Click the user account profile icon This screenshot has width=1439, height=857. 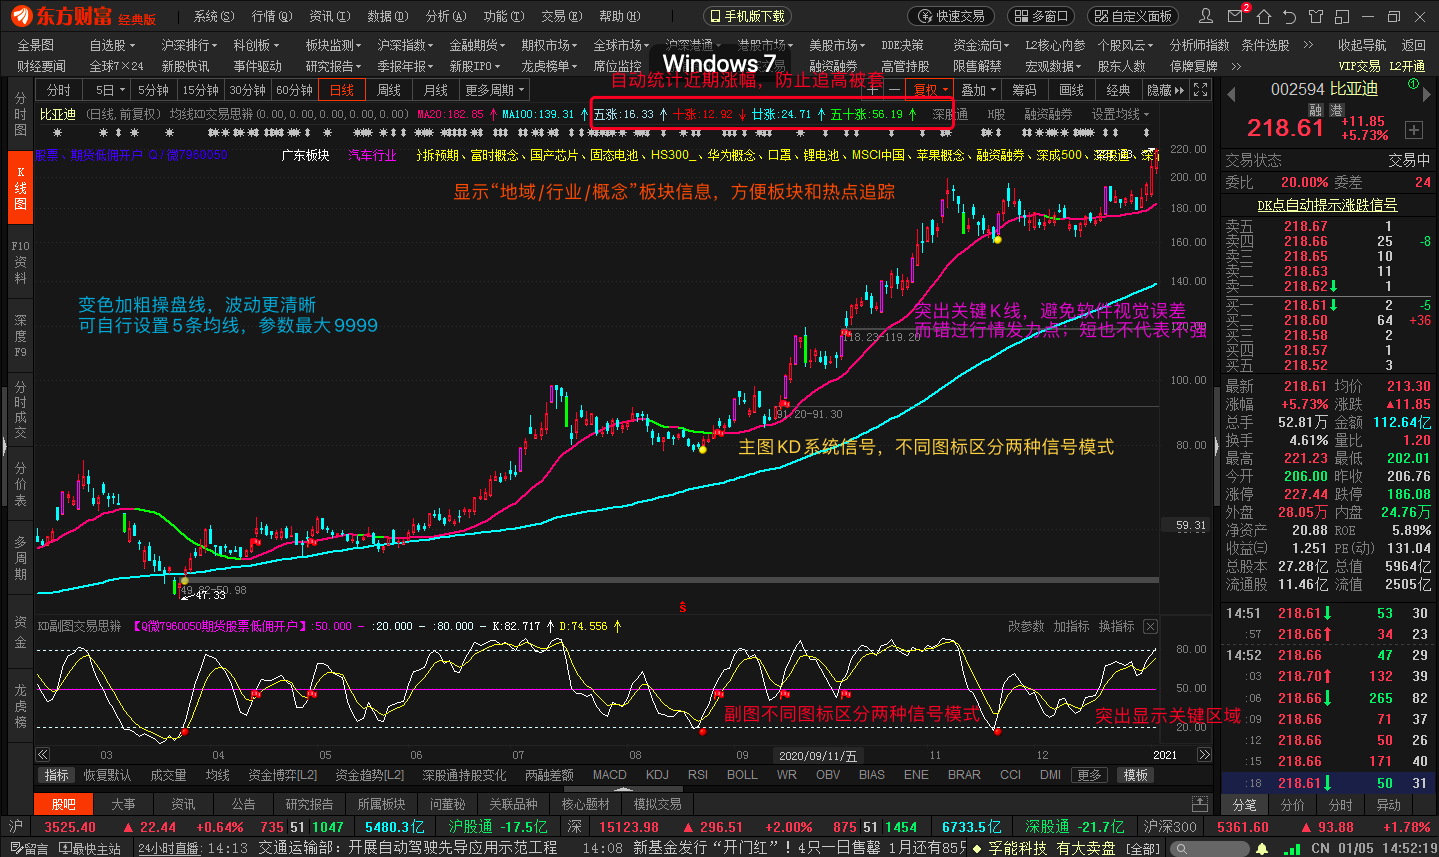(x=1207, y=16)
